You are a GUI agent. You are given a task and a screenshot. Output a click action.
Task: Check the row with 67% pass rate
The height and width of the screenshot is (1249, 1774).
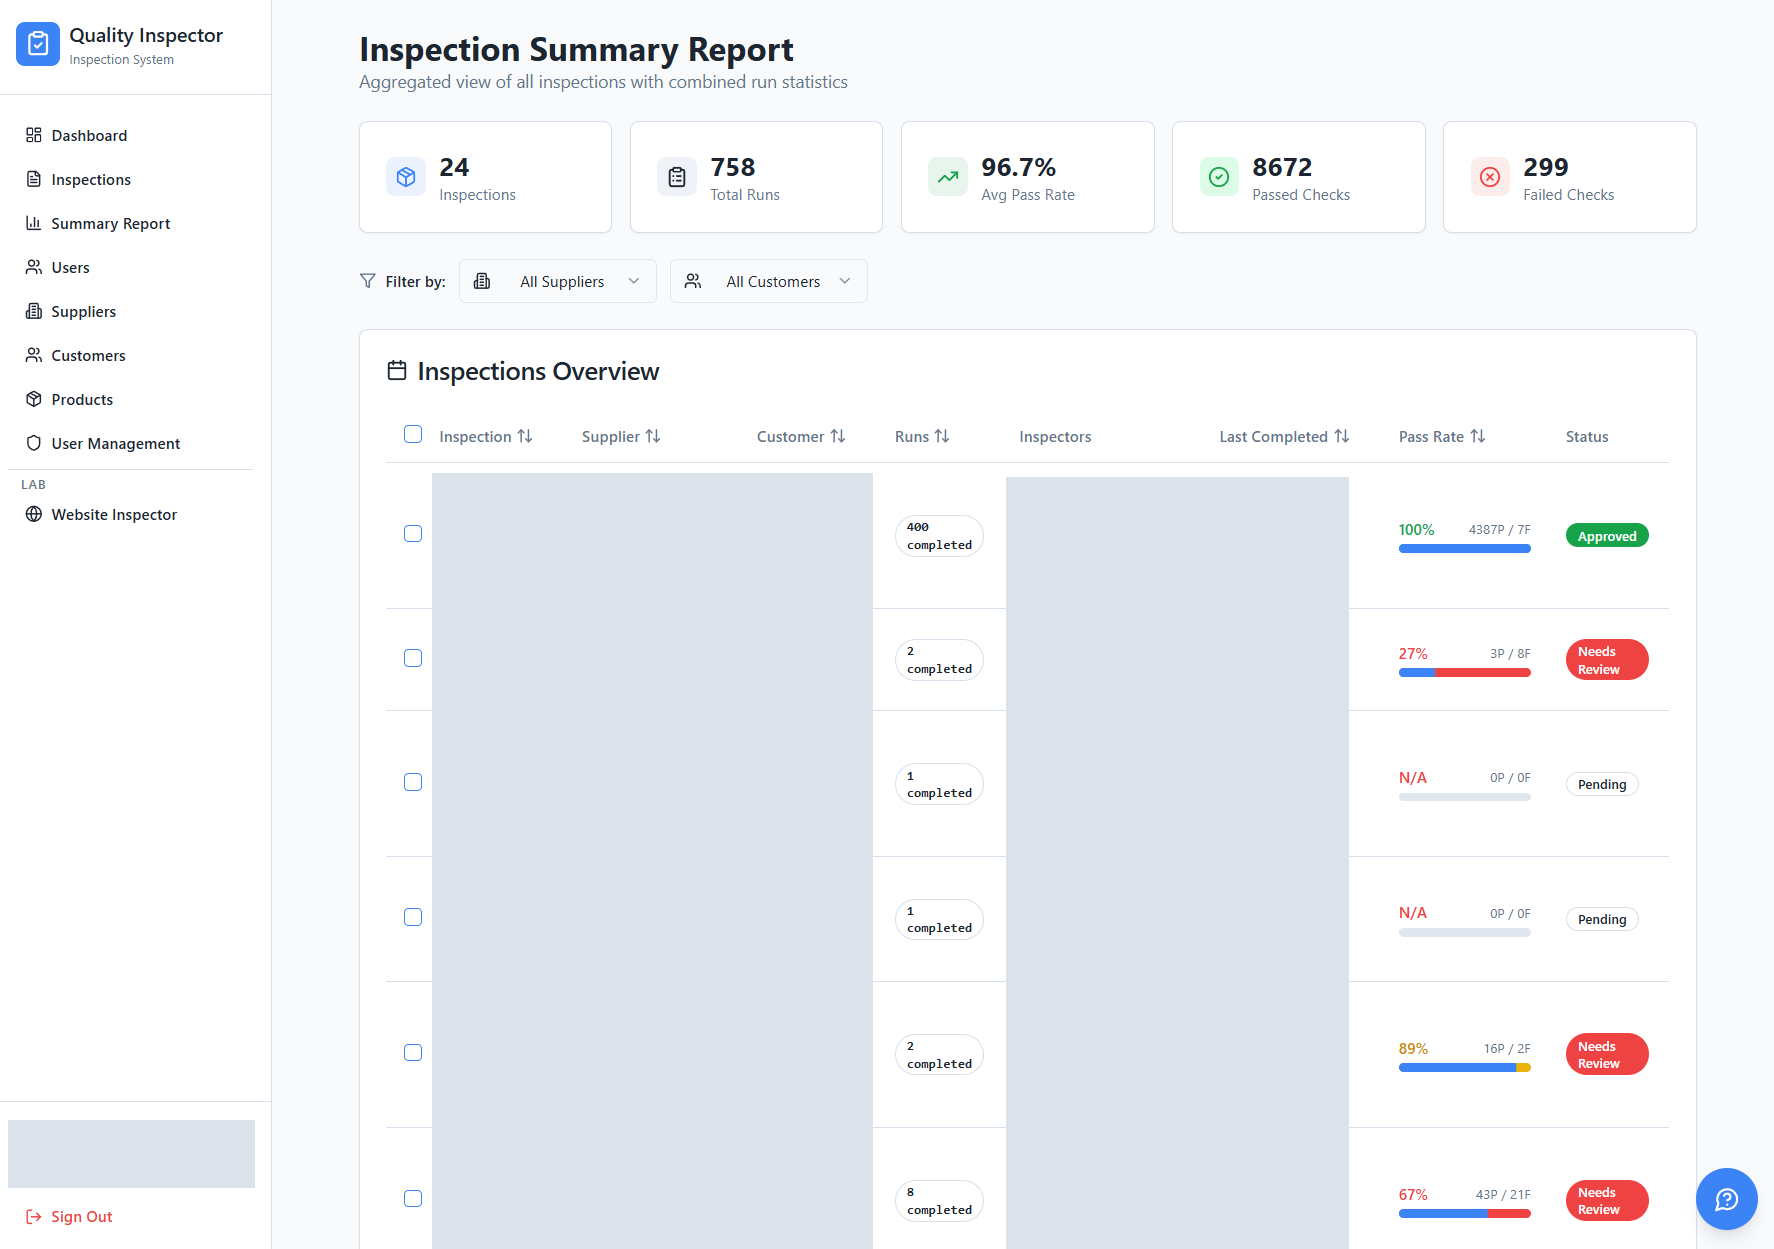tap(413, 1198)
